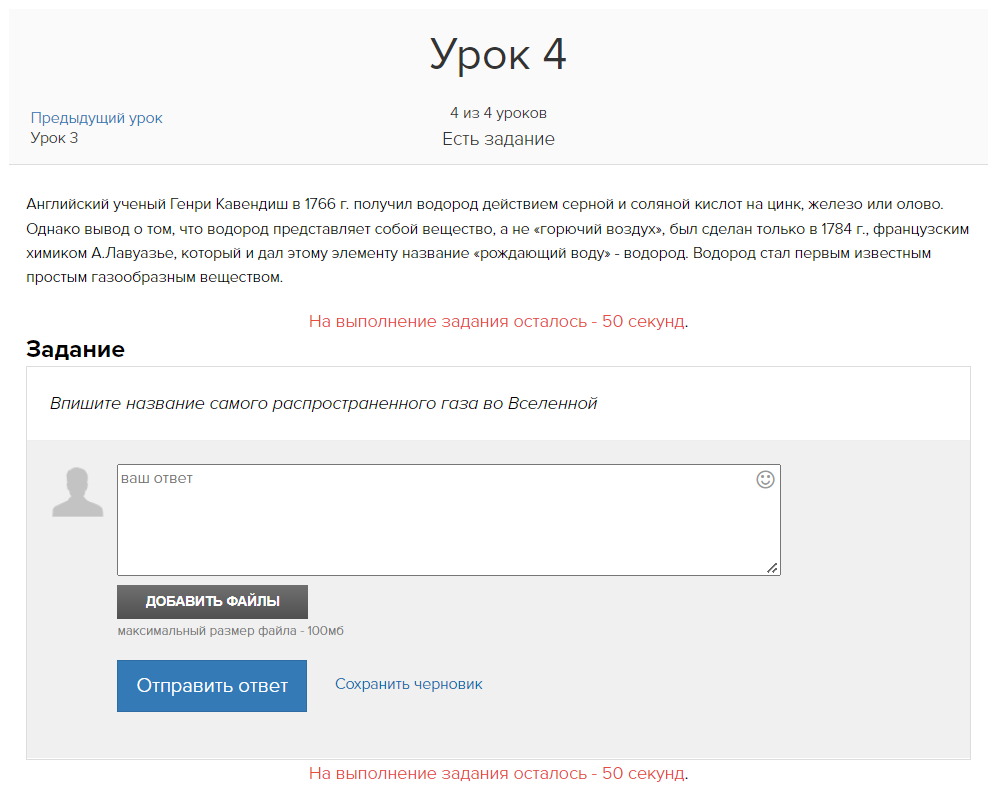Click the 'Добавить файлы' button
The image size is (997, 803).
pos(212,601)
